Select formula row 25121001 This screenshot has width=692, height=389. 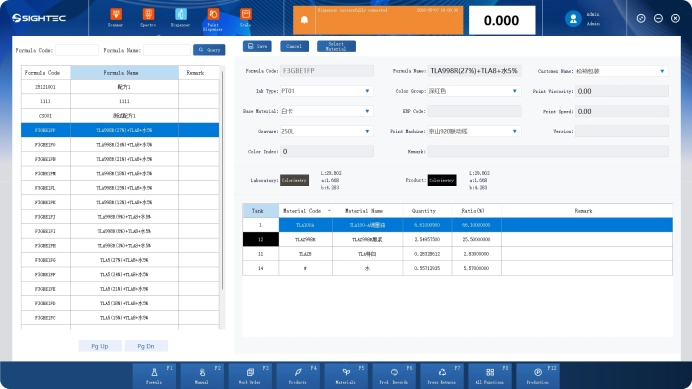click(120, 87)
